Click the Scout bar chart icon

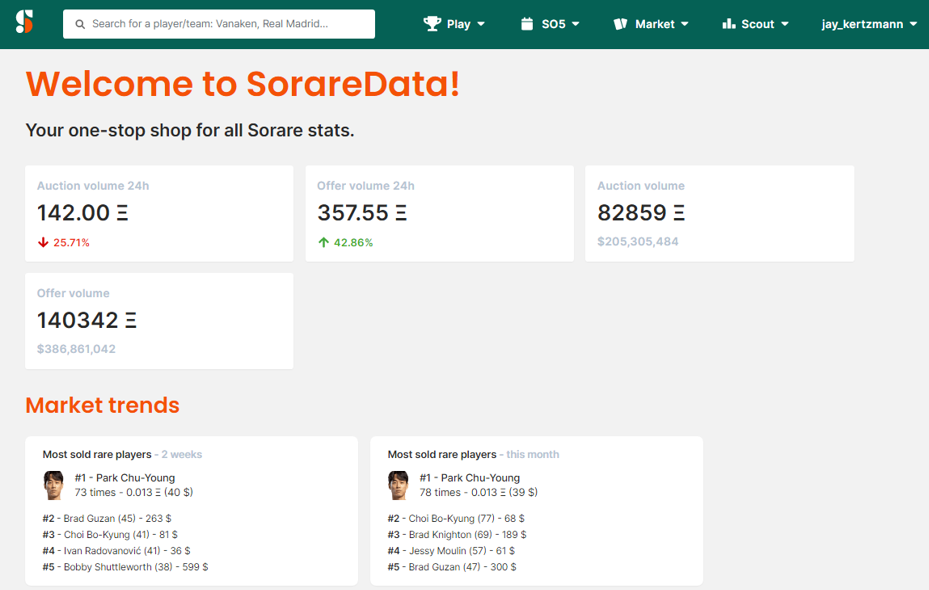coord(729,24)
